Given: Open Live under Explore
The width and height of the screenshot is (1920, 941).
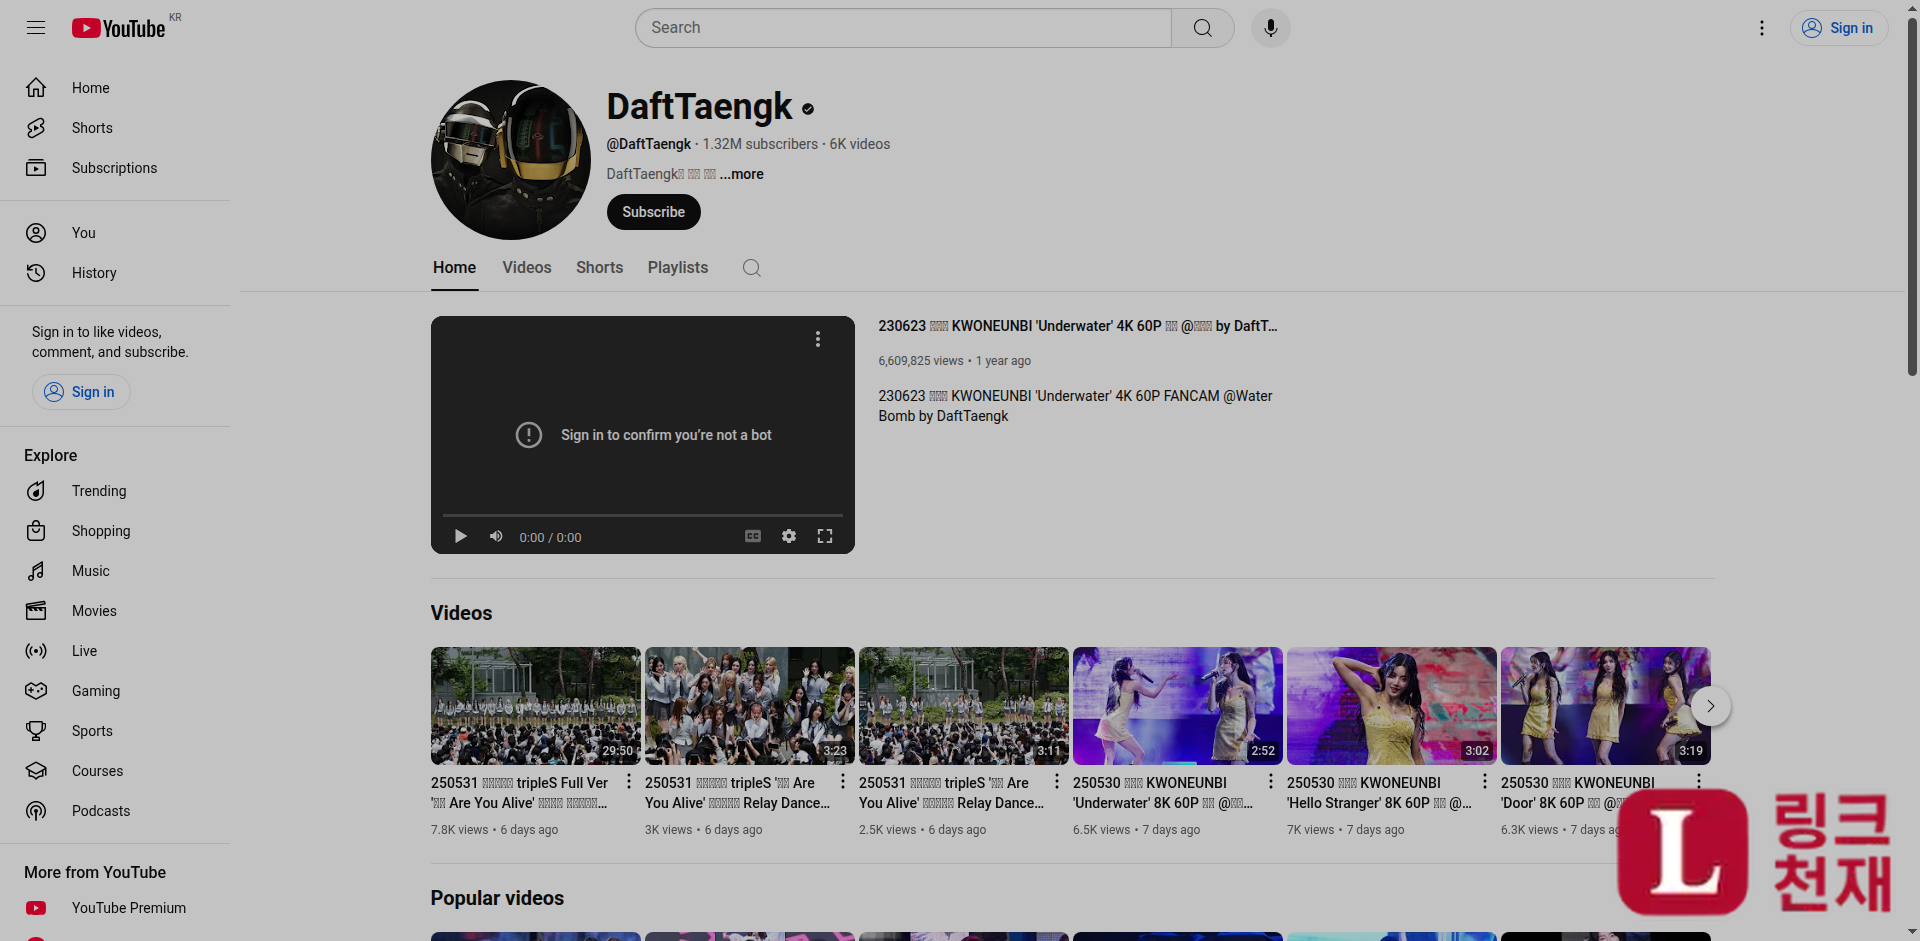Looking at the screenshot, I should click(x=115, y=651).
